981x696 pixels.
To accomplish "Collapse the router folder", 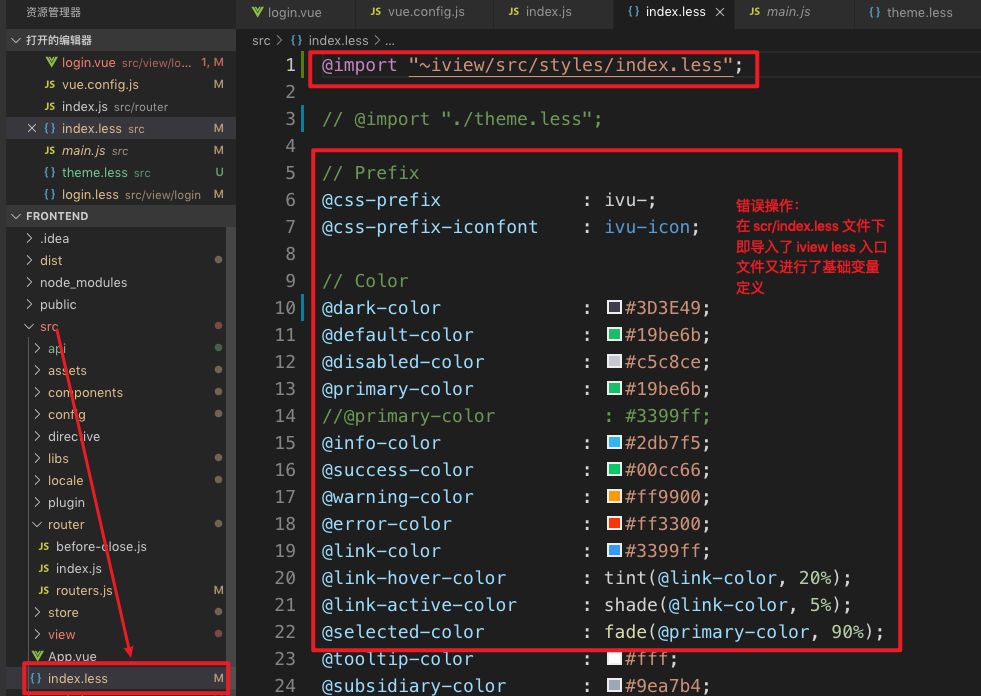I will 35,524.
